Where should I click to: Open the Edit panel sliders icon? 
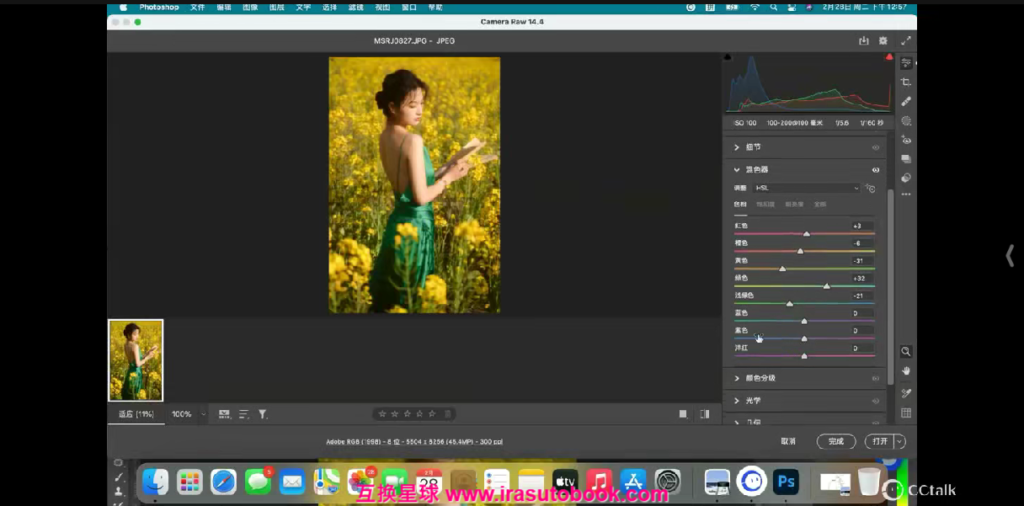click(x=906, y=63)
